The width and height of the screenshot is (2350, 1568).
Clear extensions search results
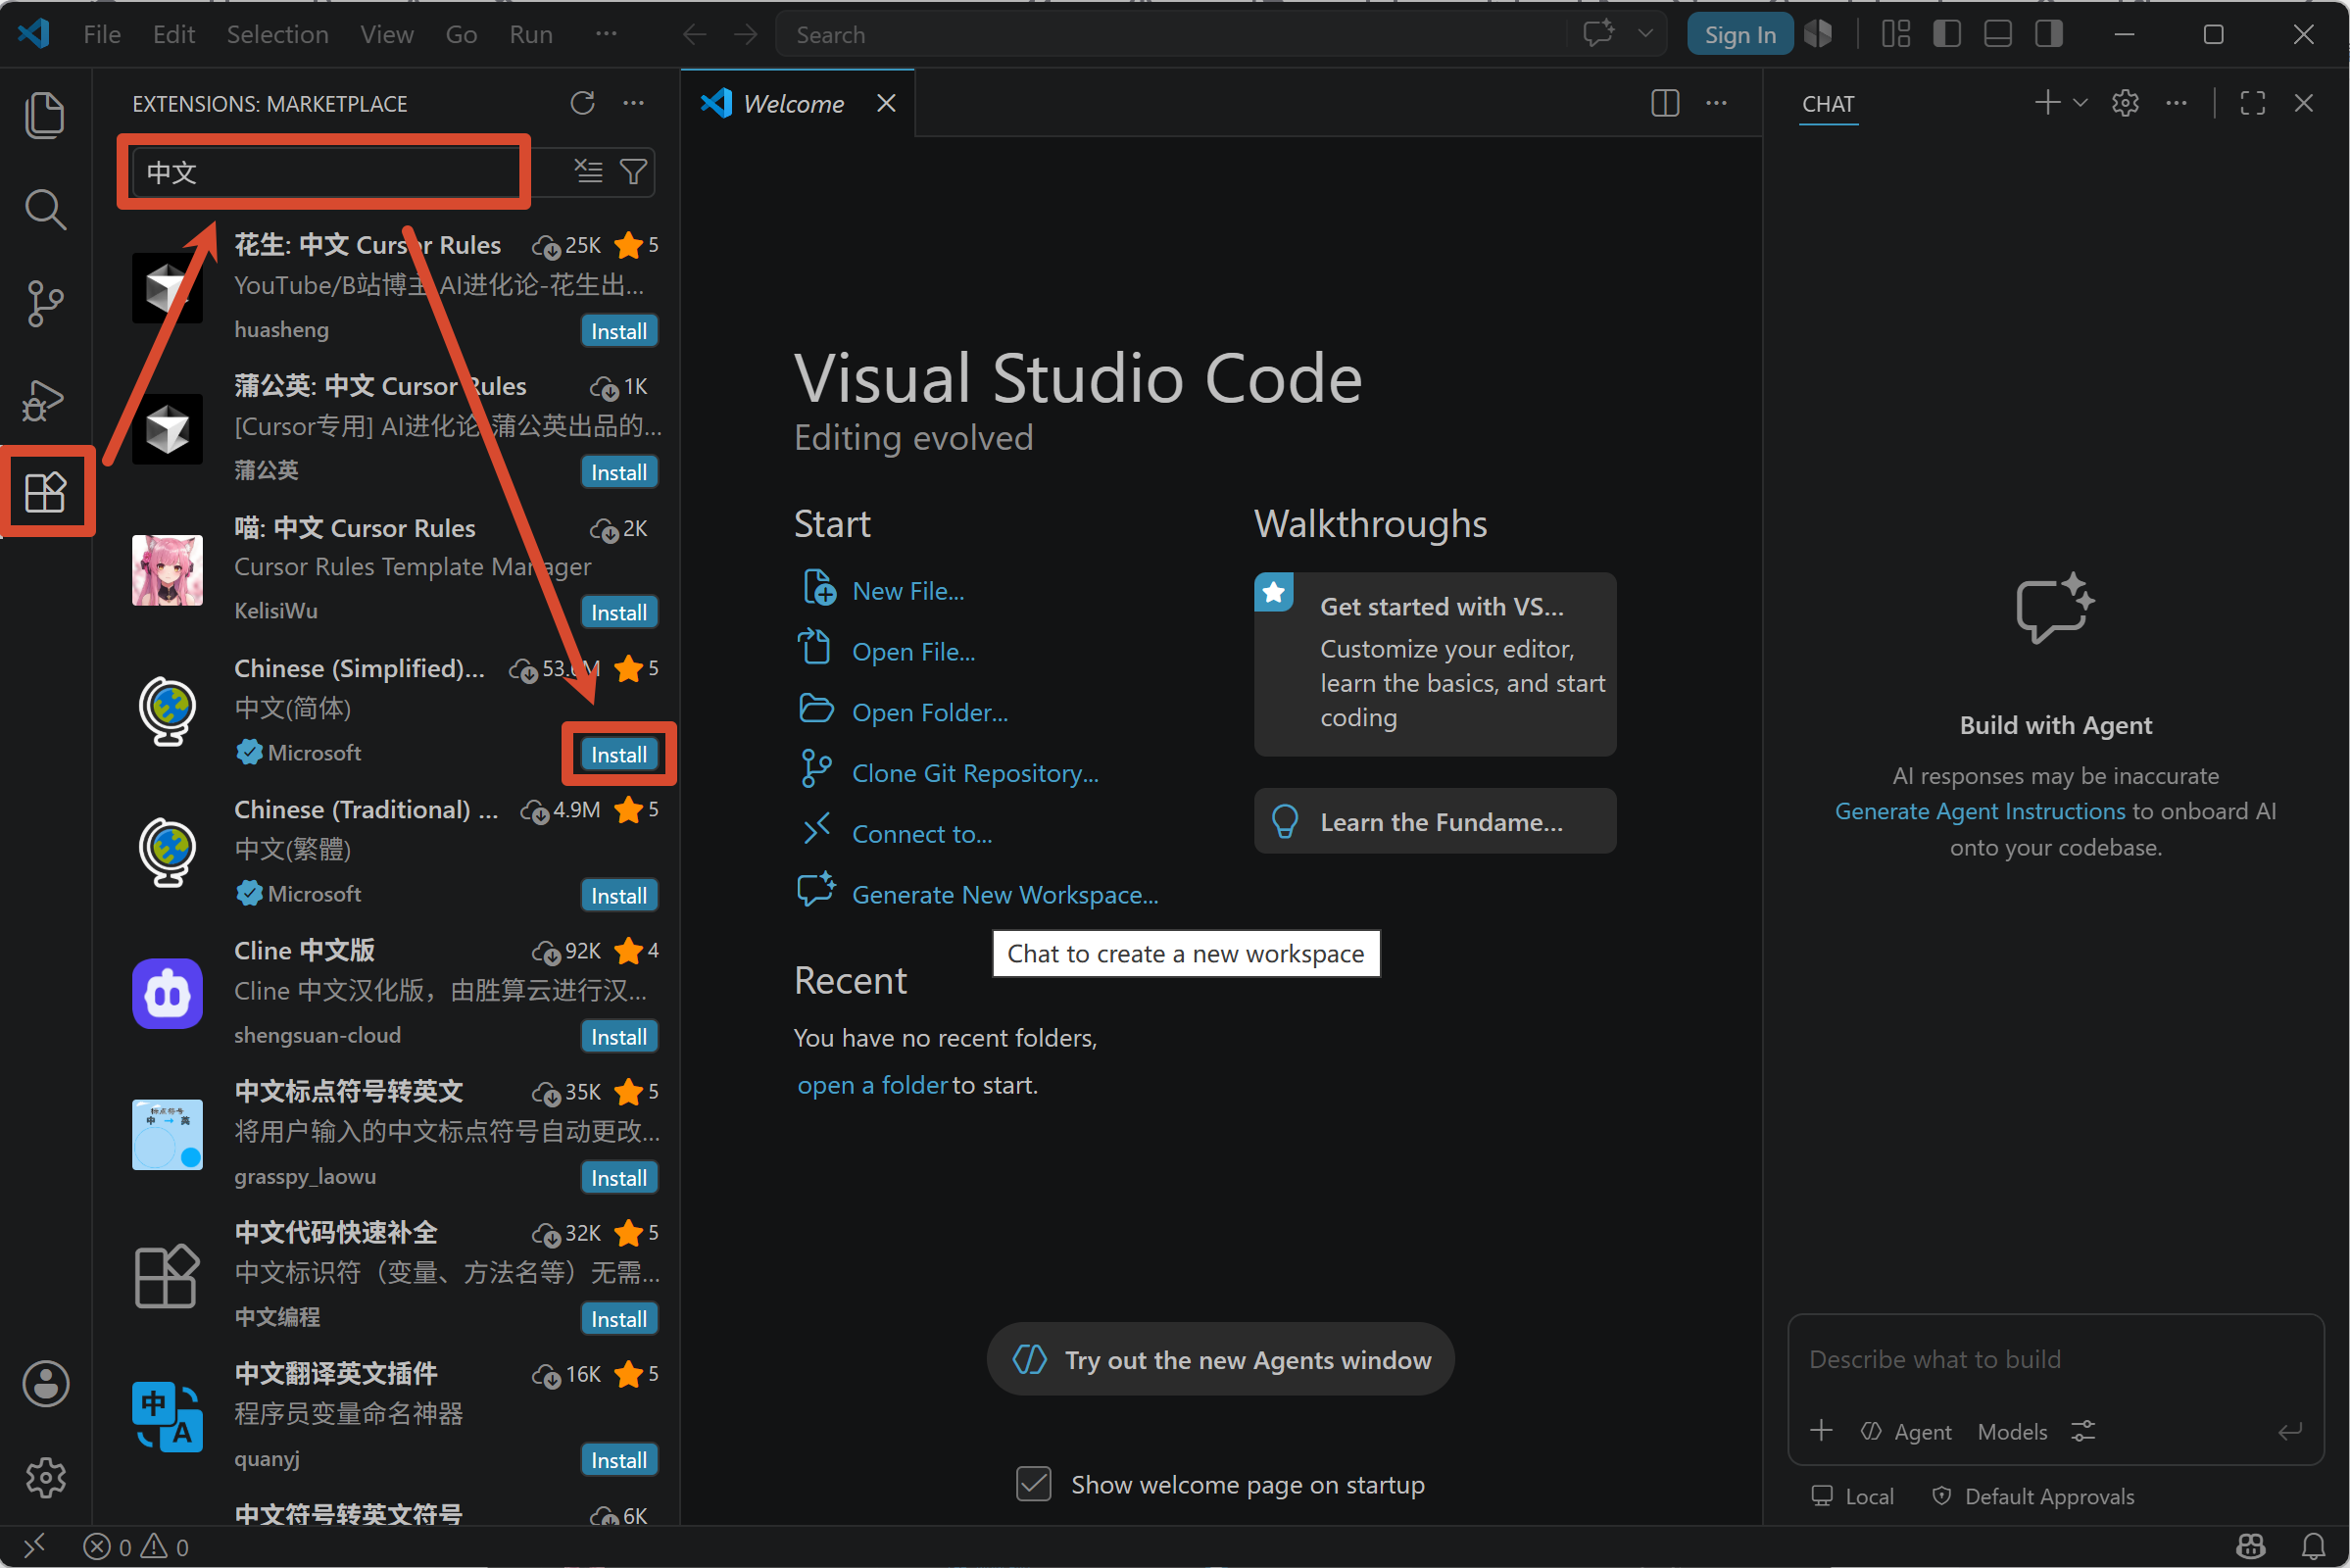pyautogui.click(x=589, y=172)
